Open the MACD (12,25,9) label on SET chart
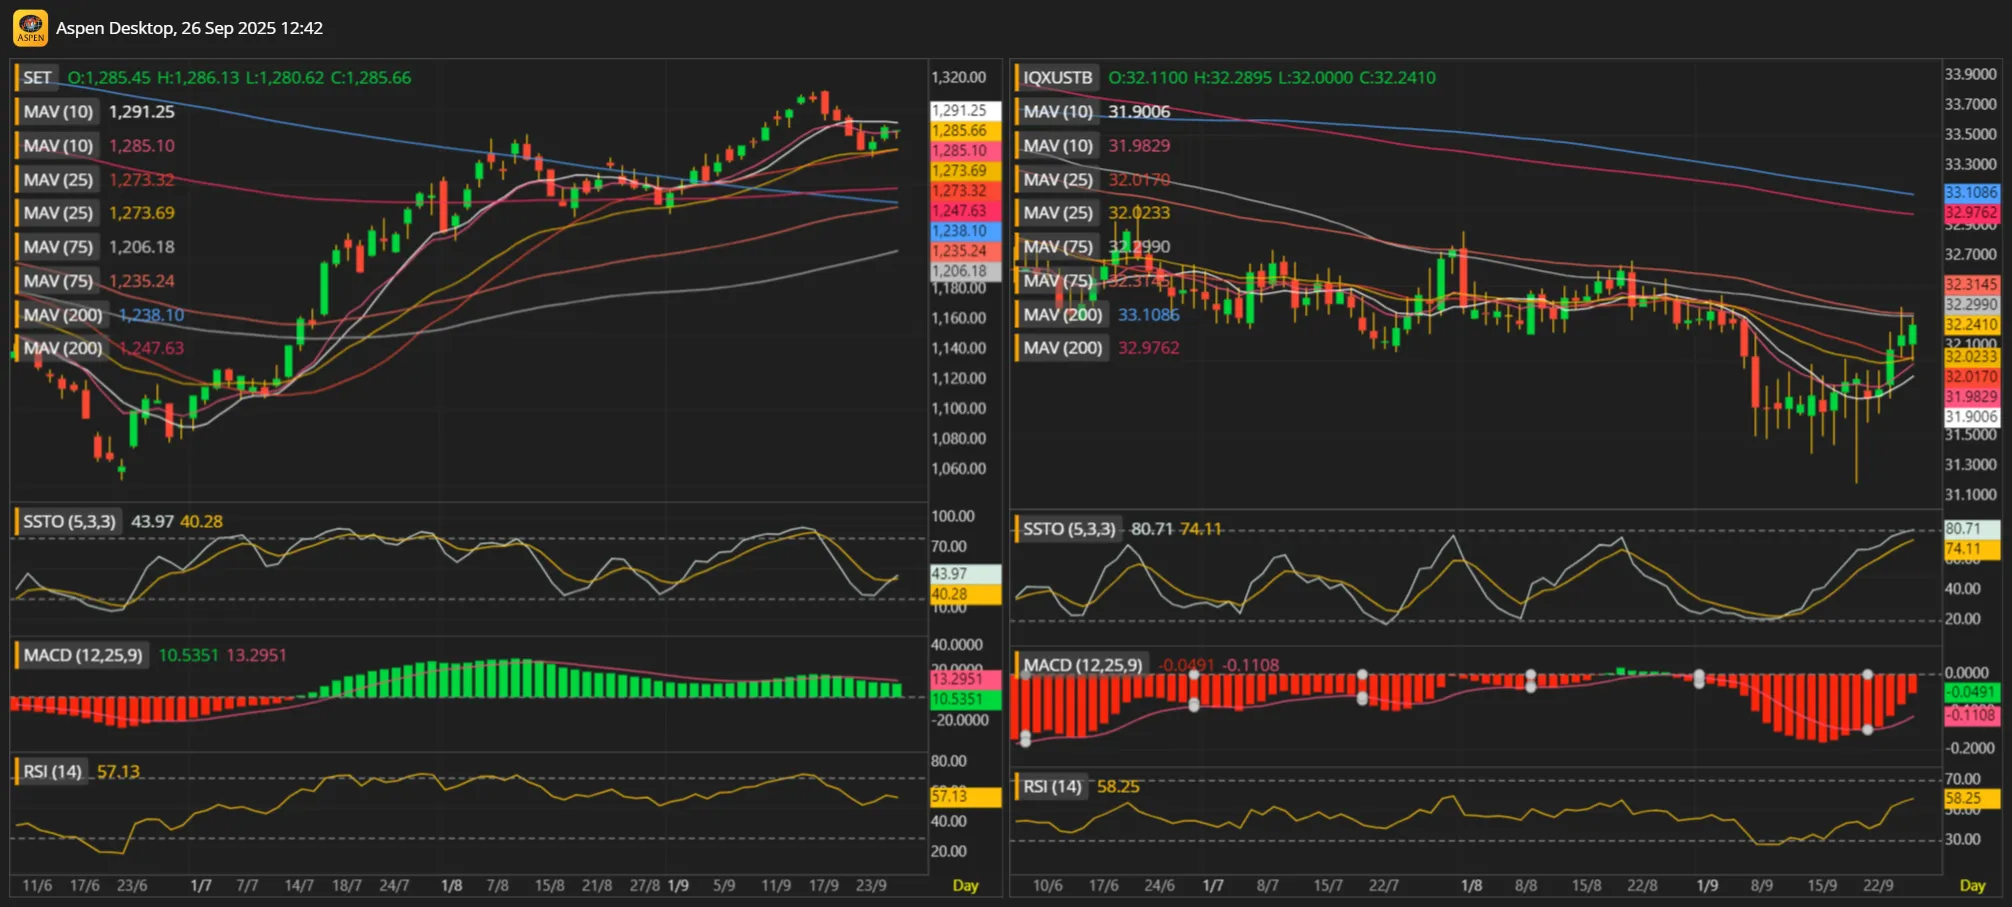2012x907 pixels. (82, 655)
